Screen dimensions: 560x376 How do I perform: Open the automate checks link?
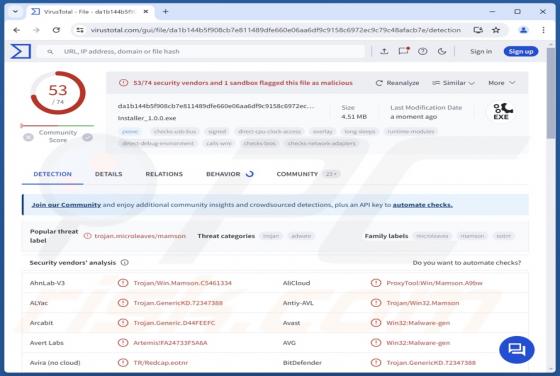coord(422,205)
